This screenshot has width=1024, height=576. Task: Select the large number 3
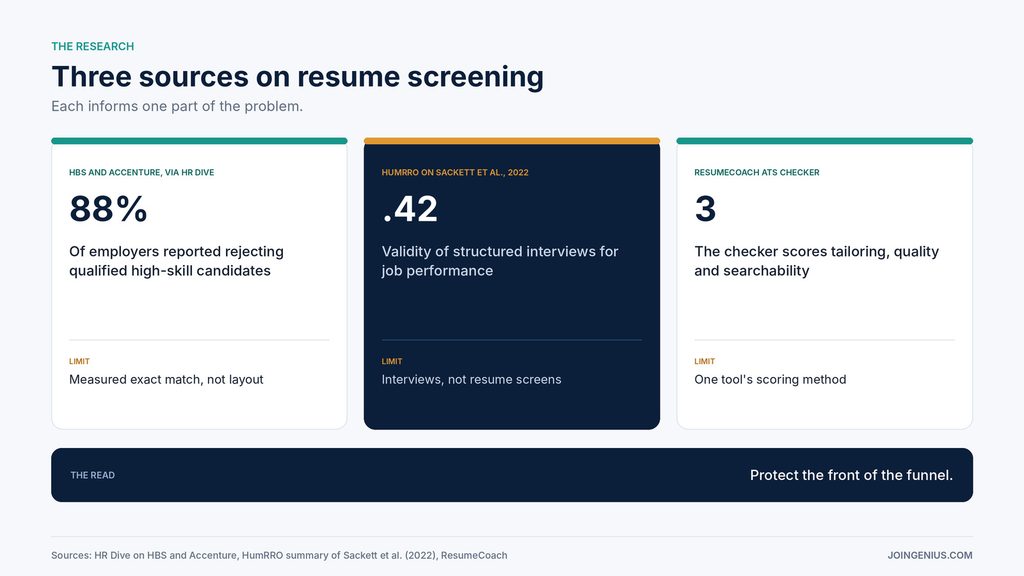point(705,209)
